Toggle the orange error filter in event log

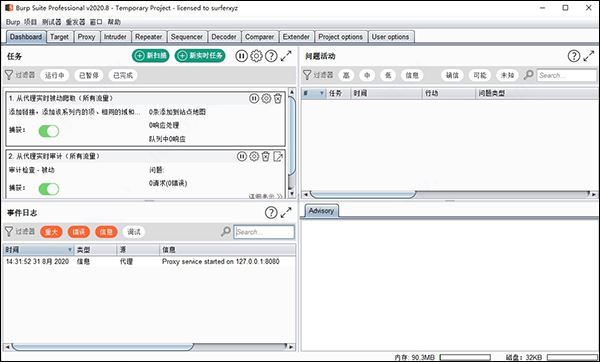coord(79,232)
